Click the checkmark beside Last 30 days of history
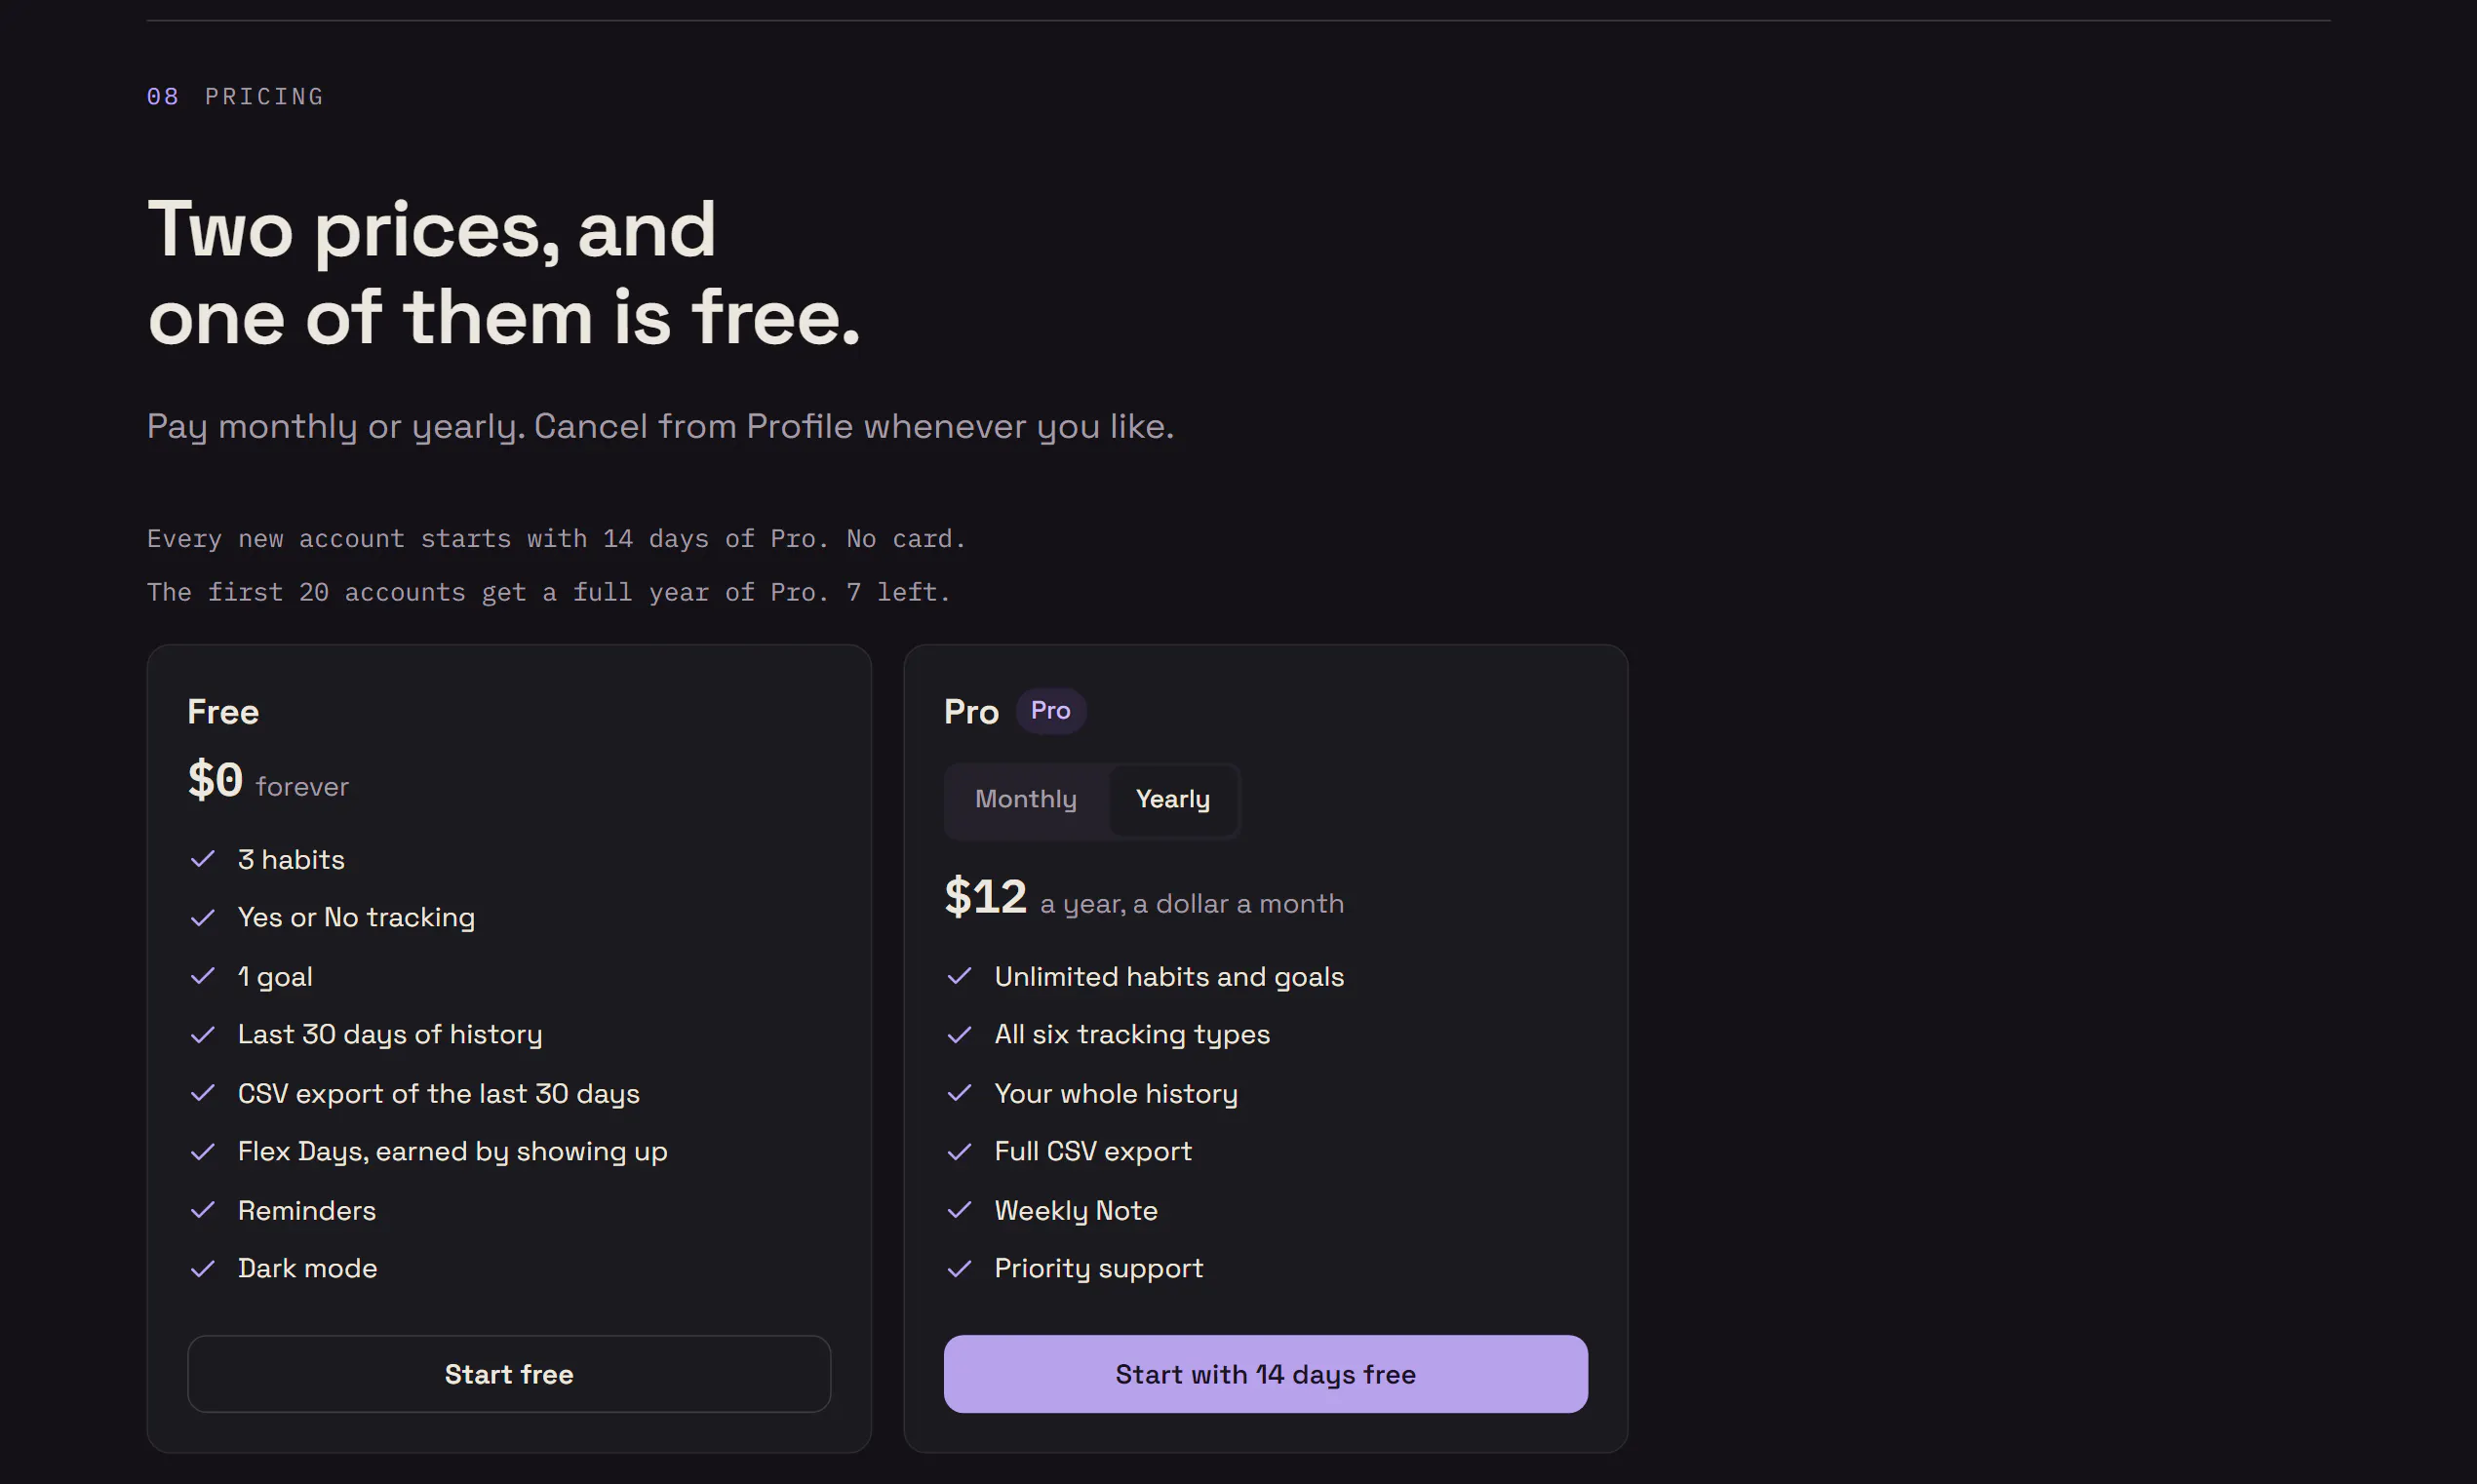 [x=203, y=1034]
